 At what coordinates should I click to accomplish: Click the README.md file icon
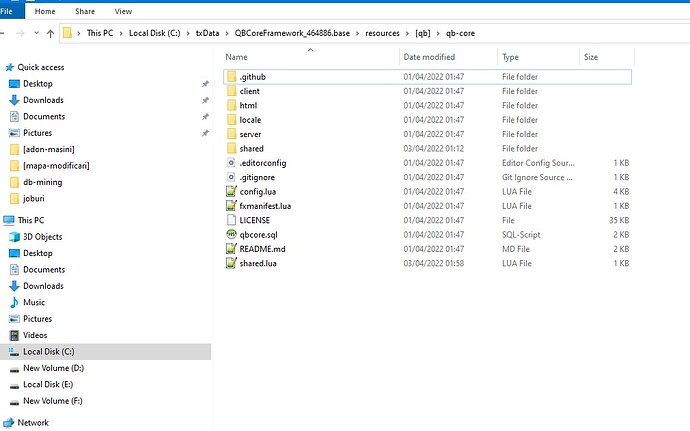(x=231, y=249)
